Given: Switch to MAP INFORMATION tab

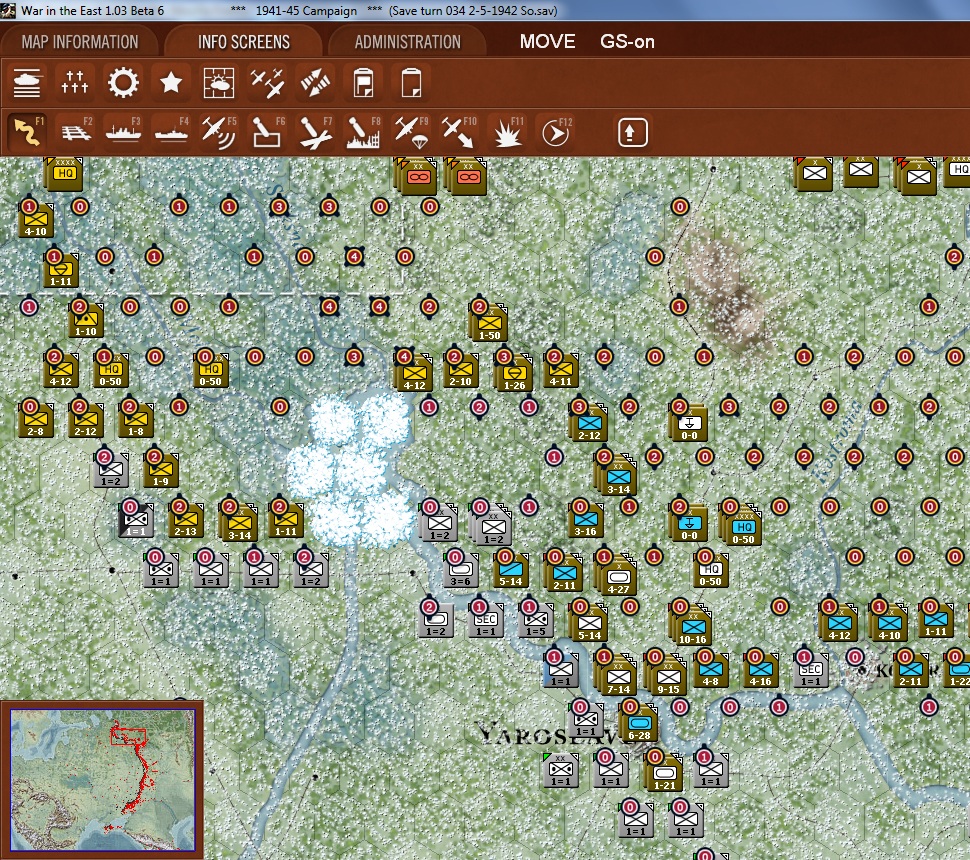Looking at the screenshot, I should pyautogui.click(x=80, y=41).
